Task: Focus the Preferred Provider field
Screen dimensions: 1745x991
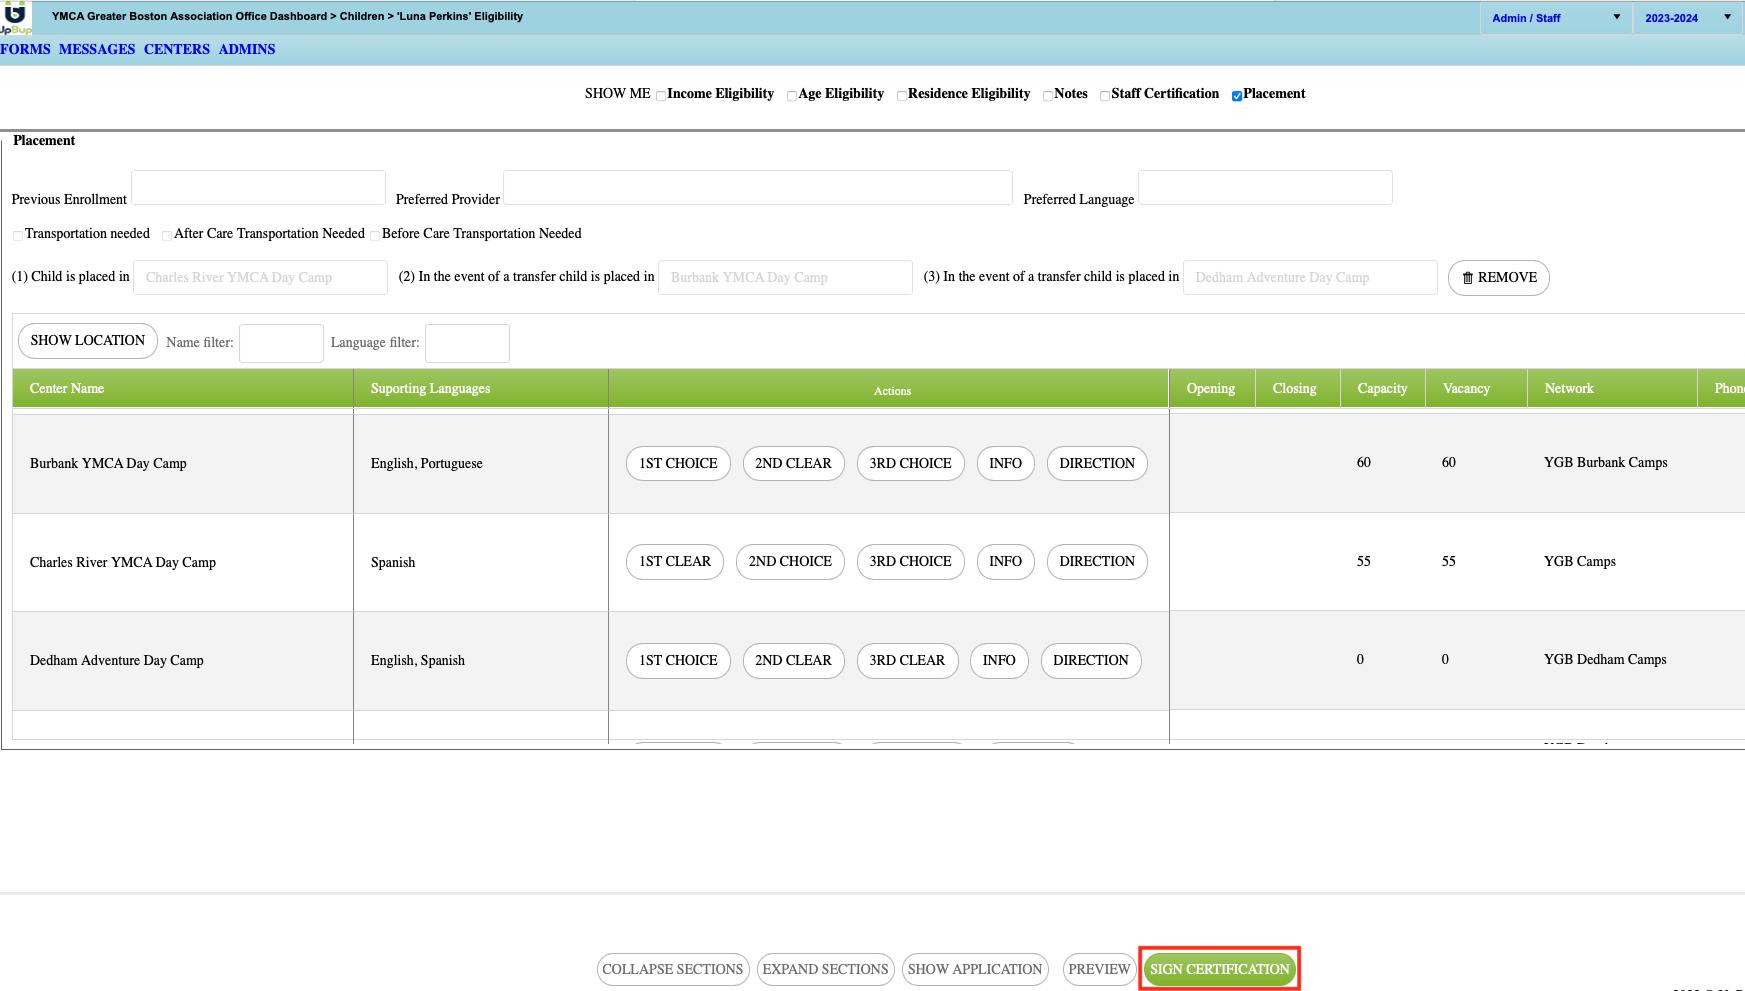Action: pos(758,188)
